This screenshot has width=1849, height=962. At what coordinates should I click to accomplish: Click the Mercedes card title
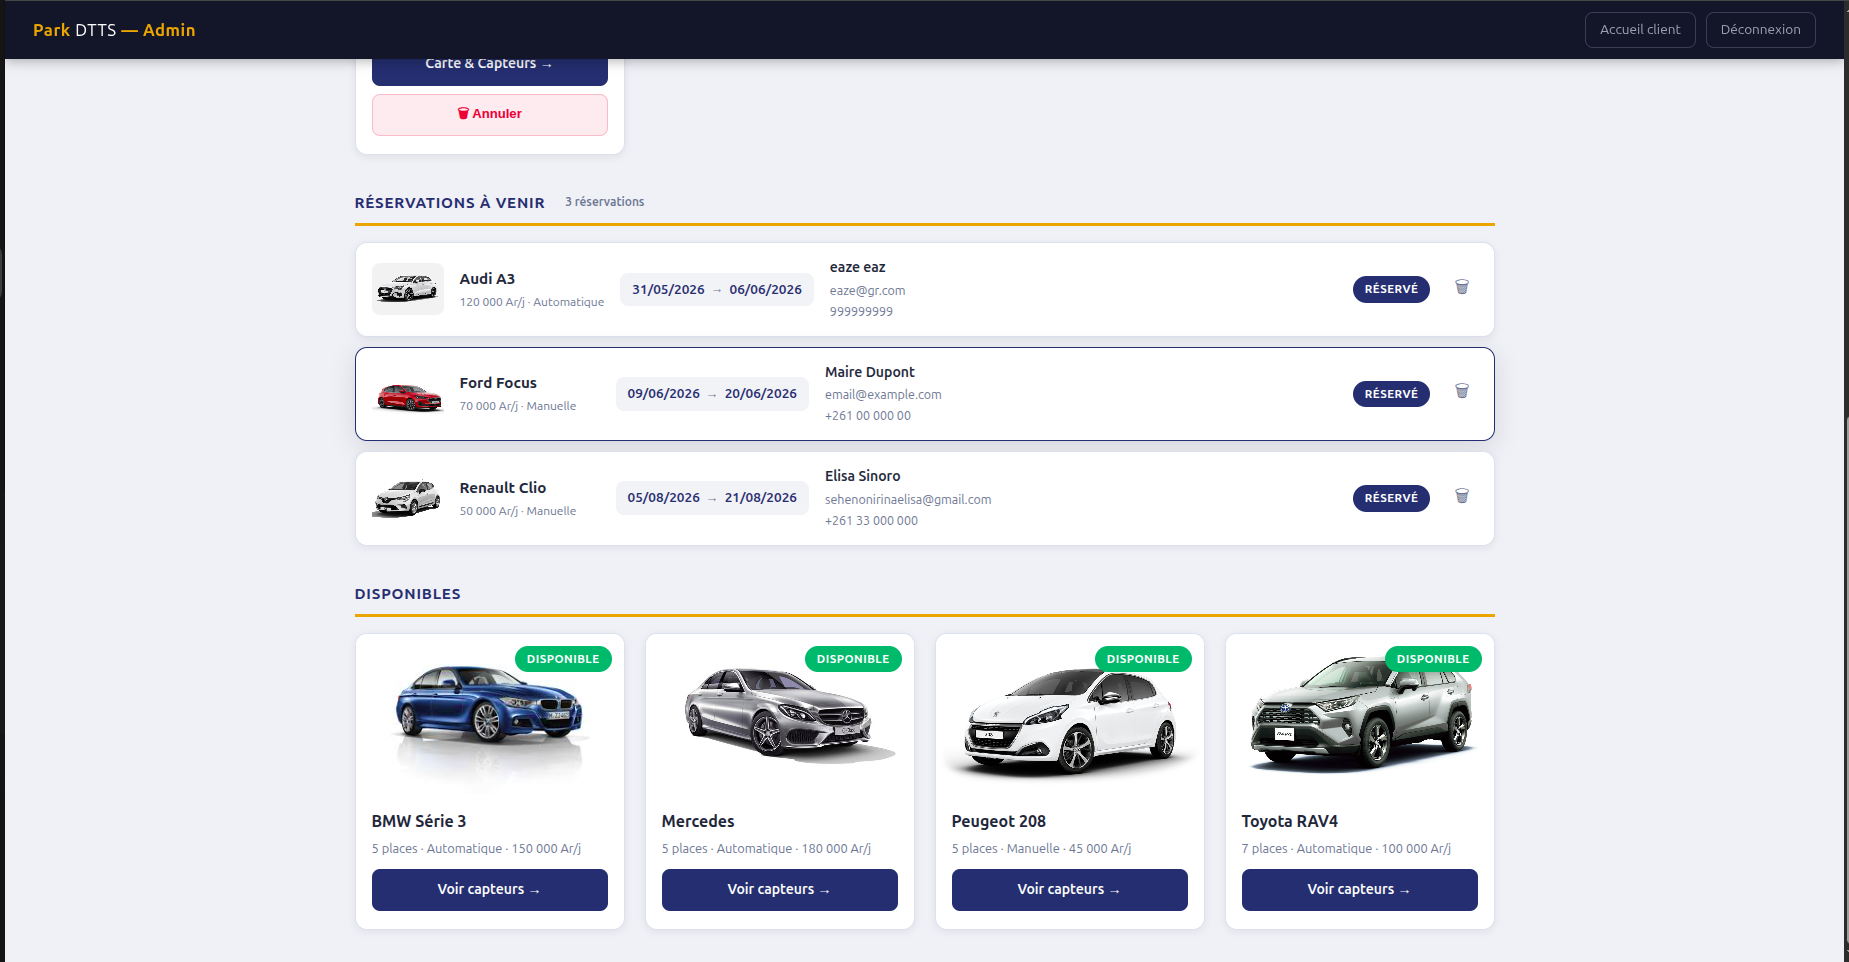pyautogui.click(x=698, y=821)
